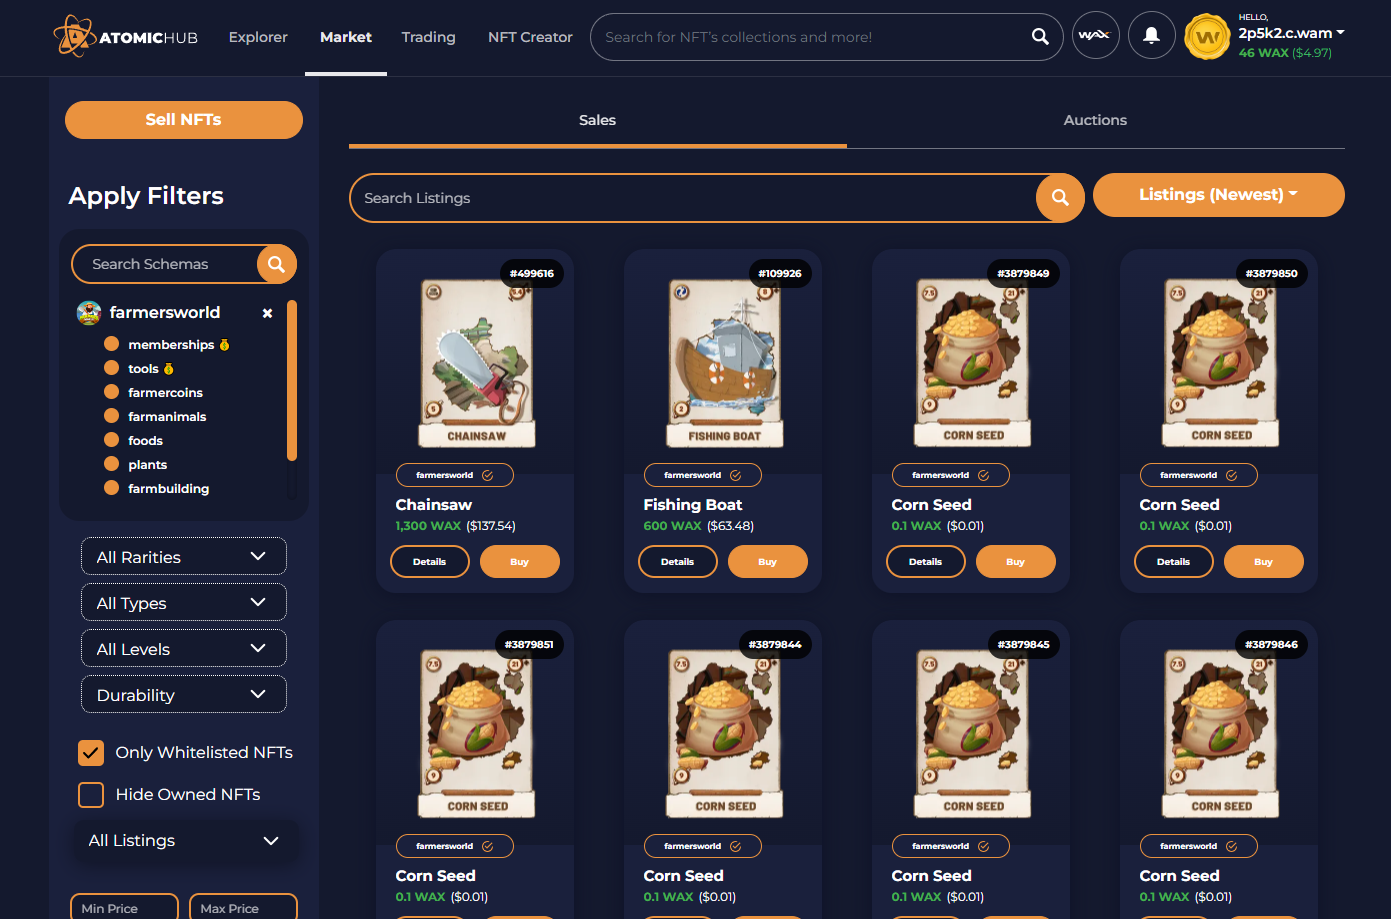The width and height of the screenshot is (1391, 919).
Task: Open the Durability dropdown
Action: [x=184, y=695]
